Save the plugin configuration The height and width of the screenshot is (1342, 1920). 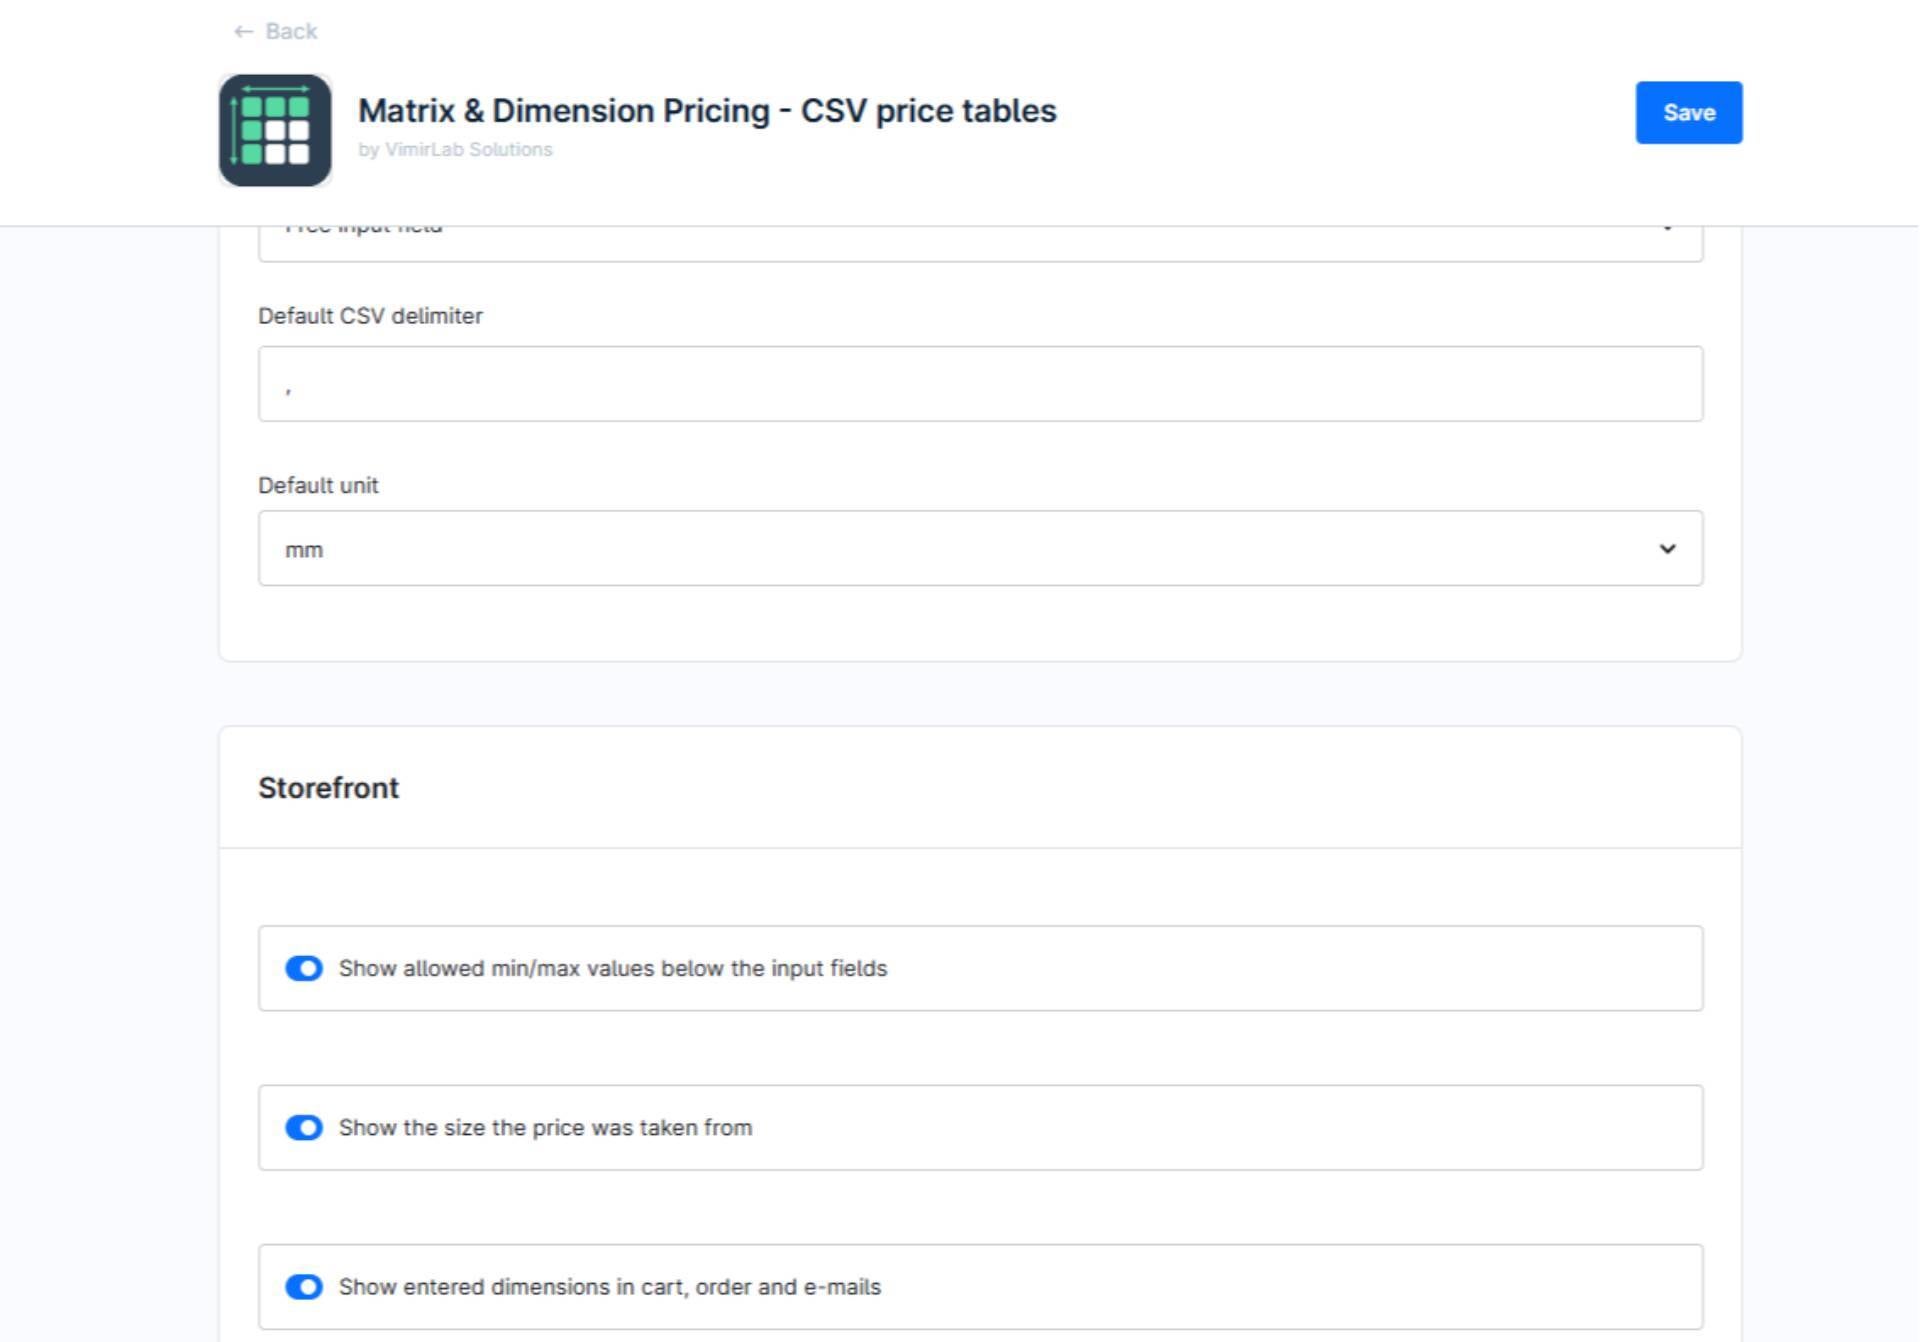point(1688,113)
